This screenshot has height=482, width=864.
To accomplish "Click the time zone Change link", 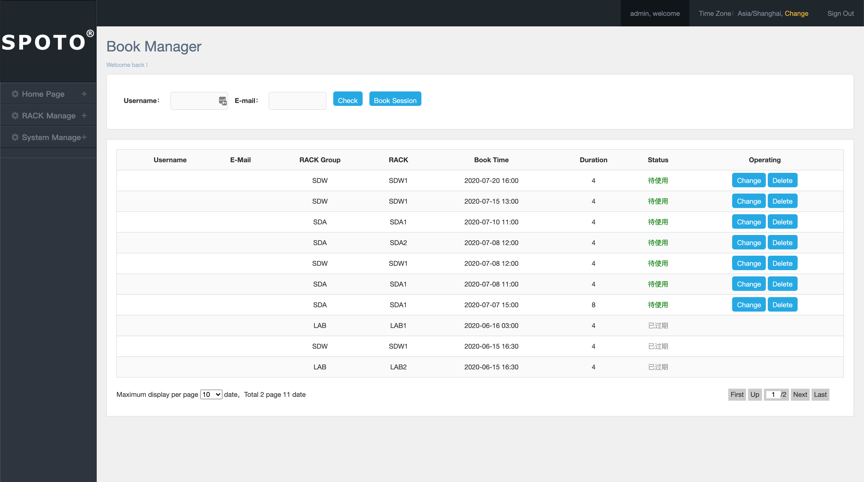I will (796, 14).
